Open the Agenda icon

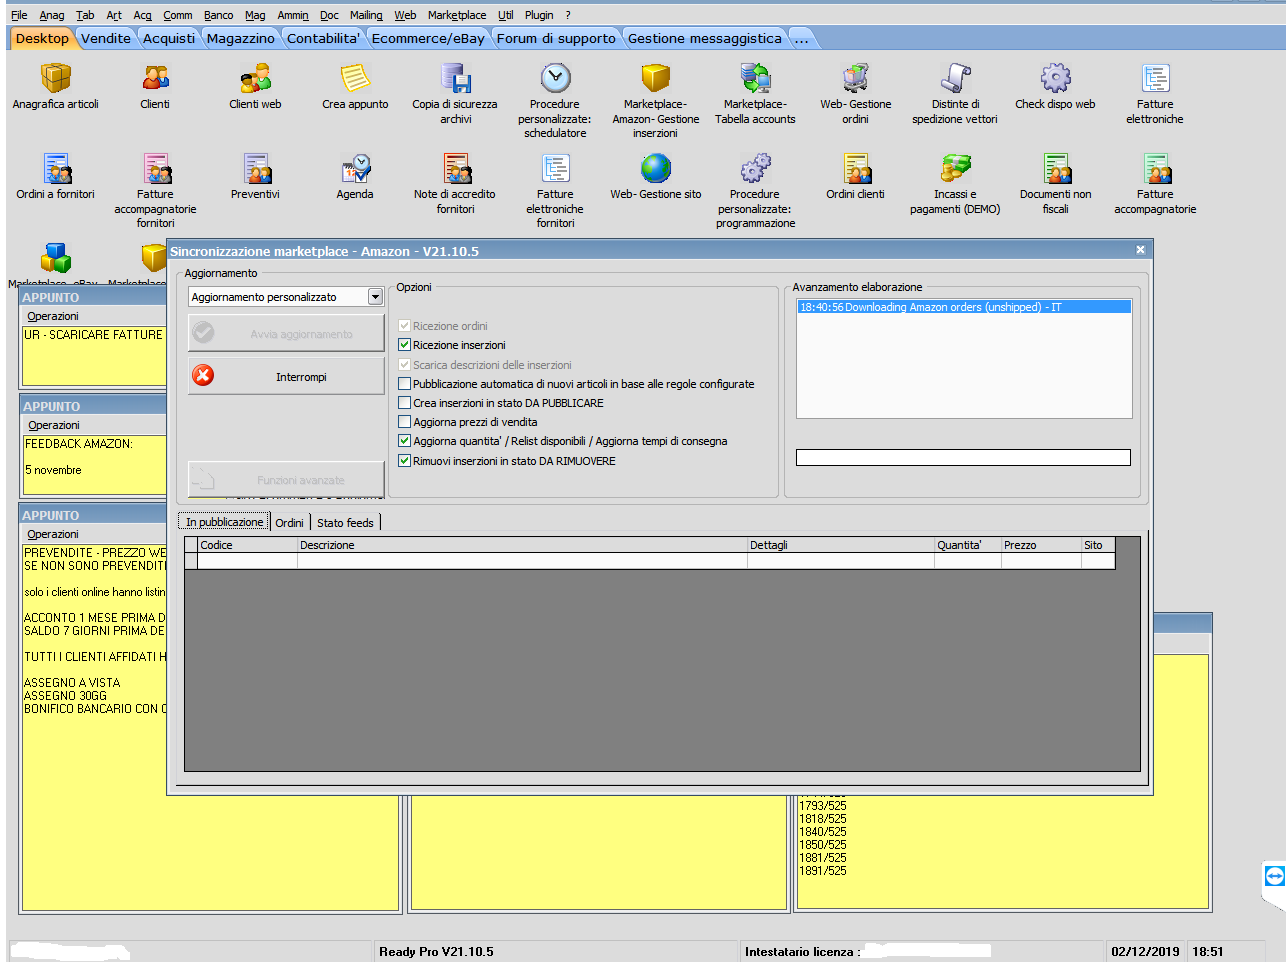355,168
